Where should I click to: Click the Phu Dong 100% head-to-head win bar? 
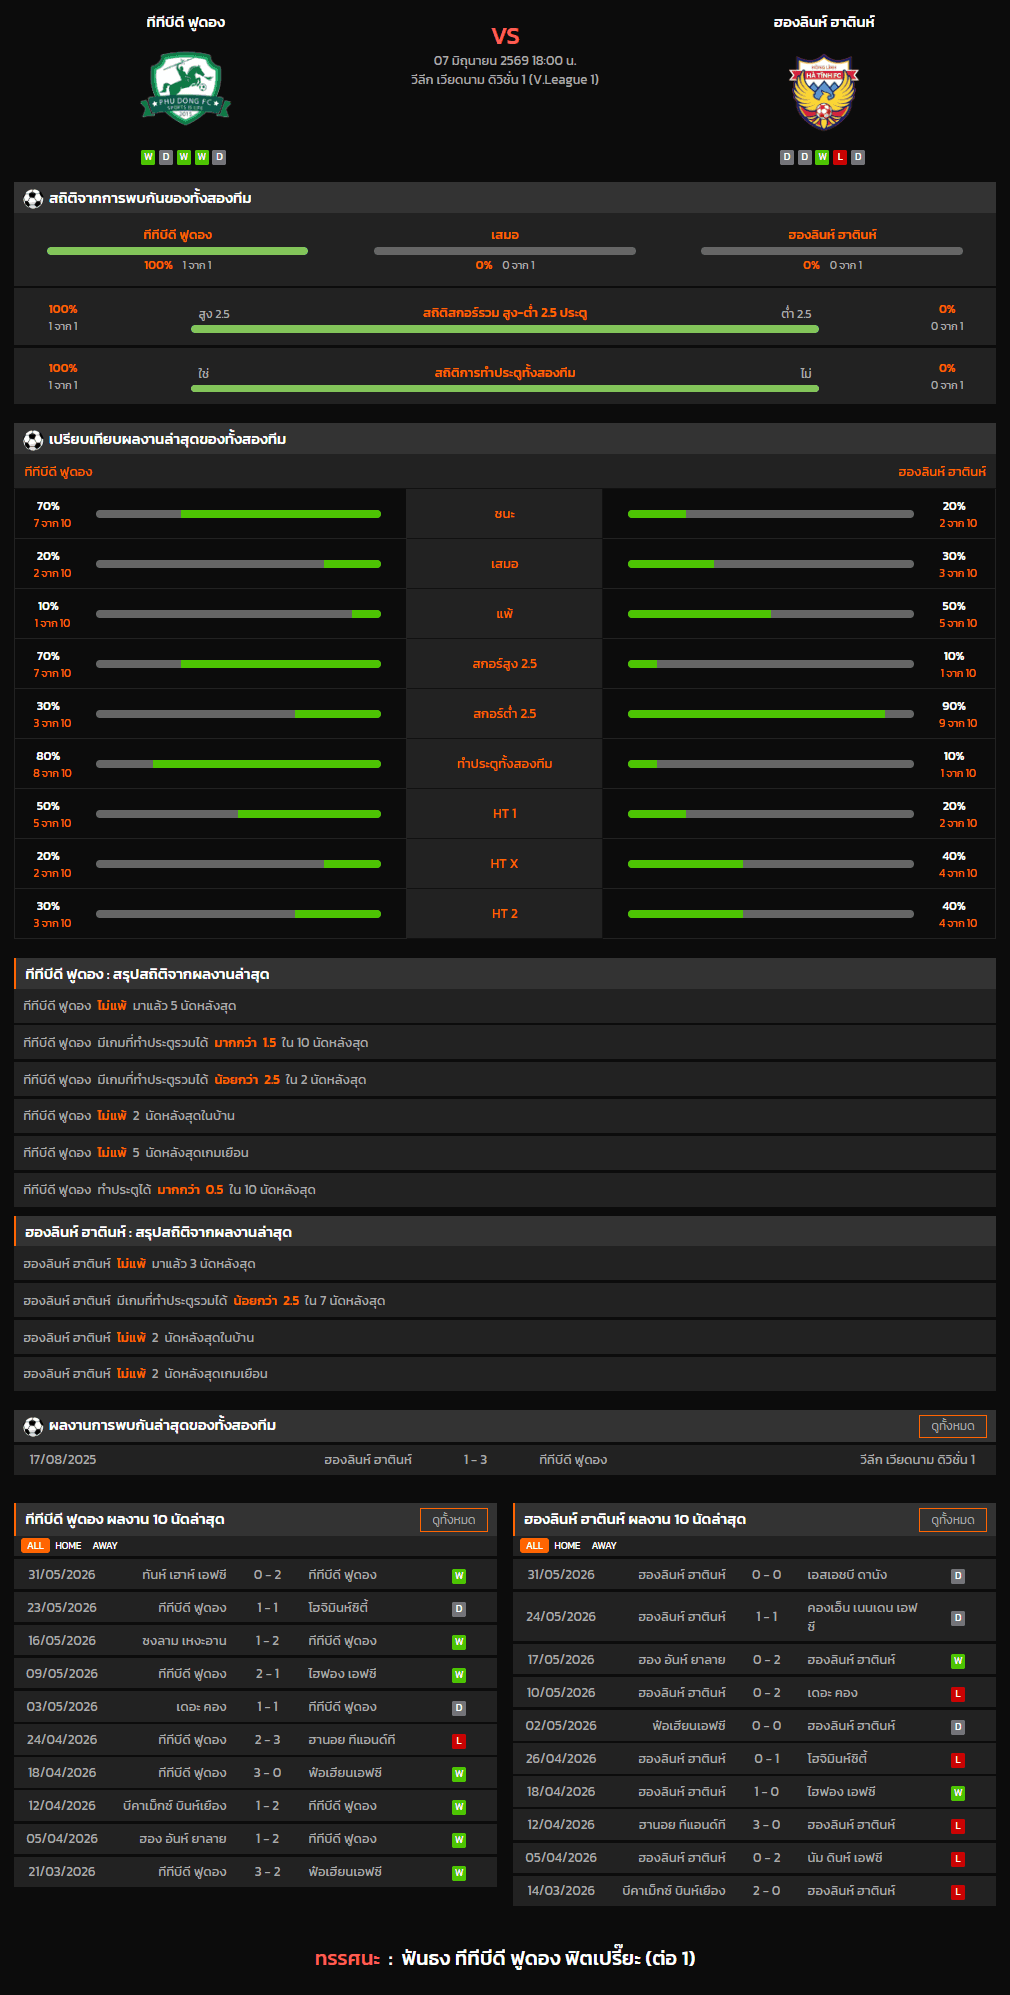[177, 251]
